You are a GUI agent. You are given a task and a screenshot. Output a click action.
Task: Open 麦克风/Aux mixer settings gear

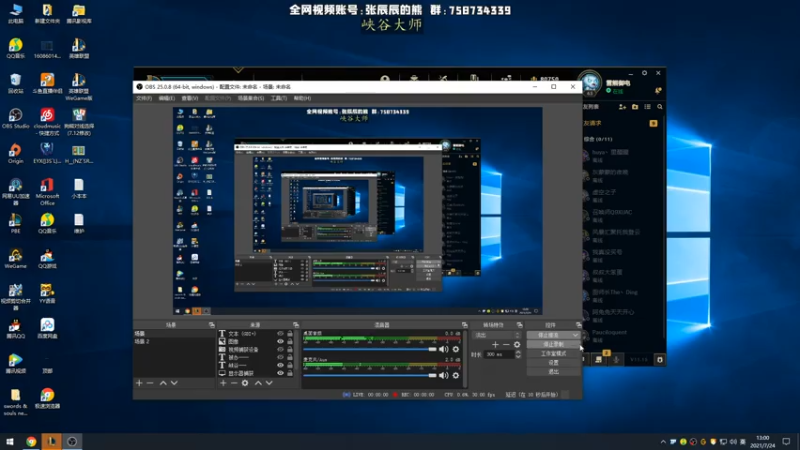coord(456,376)
